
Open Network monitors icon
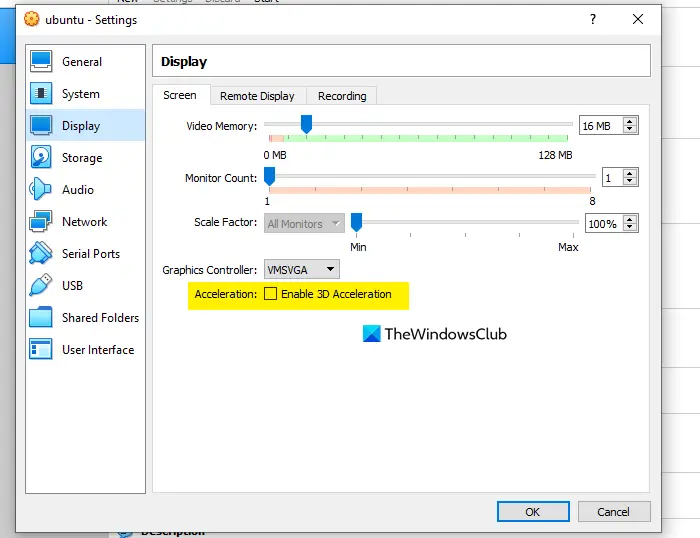41,221
